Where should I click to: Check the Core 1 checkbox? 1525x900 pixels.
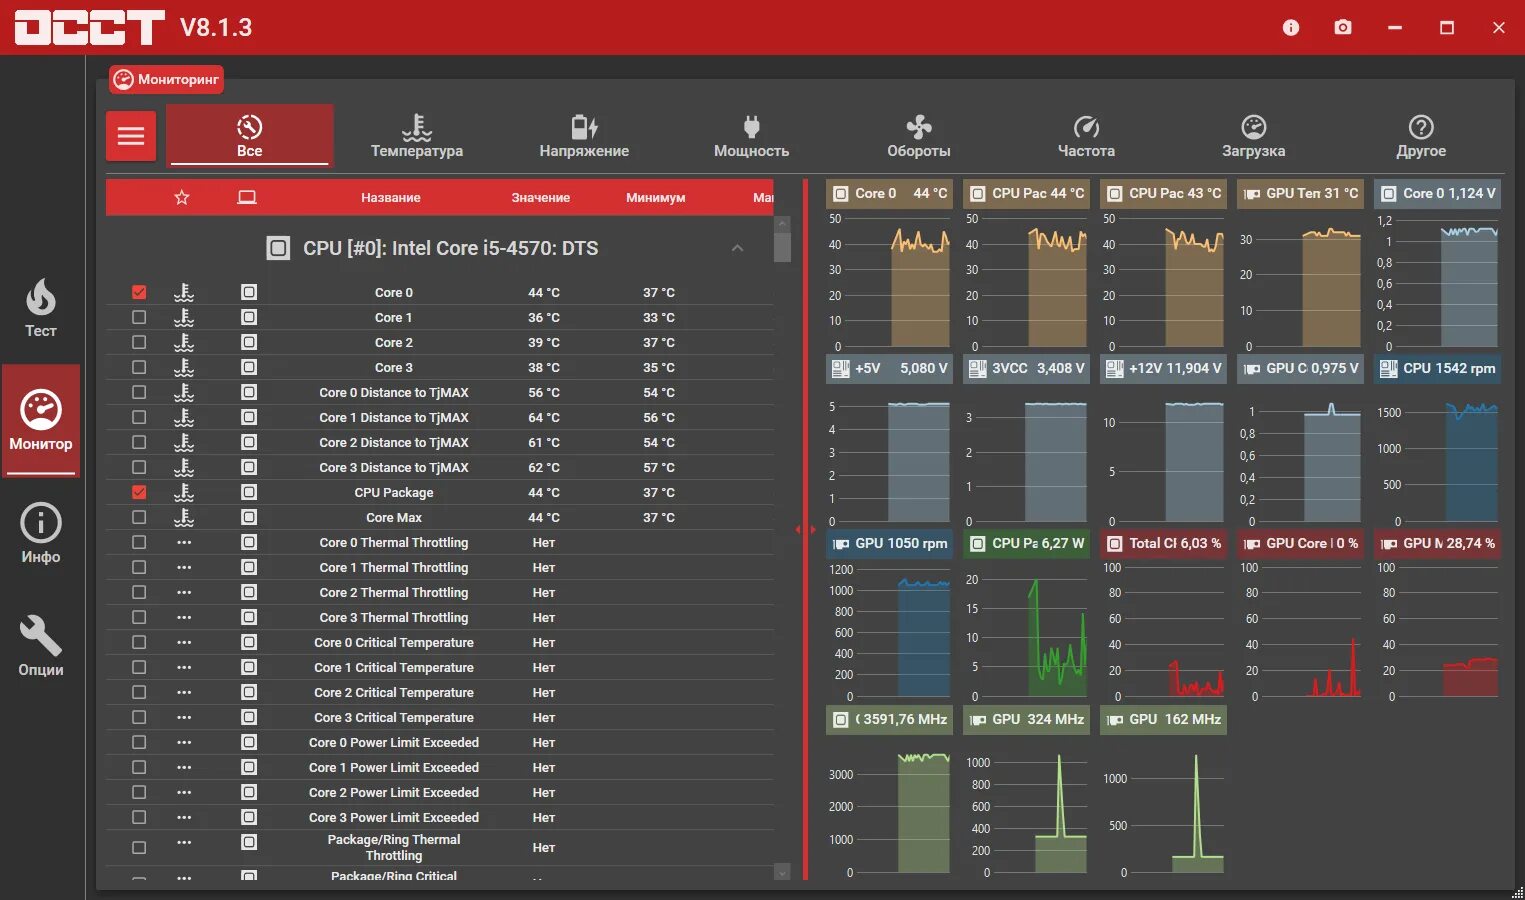click(139, 317)
